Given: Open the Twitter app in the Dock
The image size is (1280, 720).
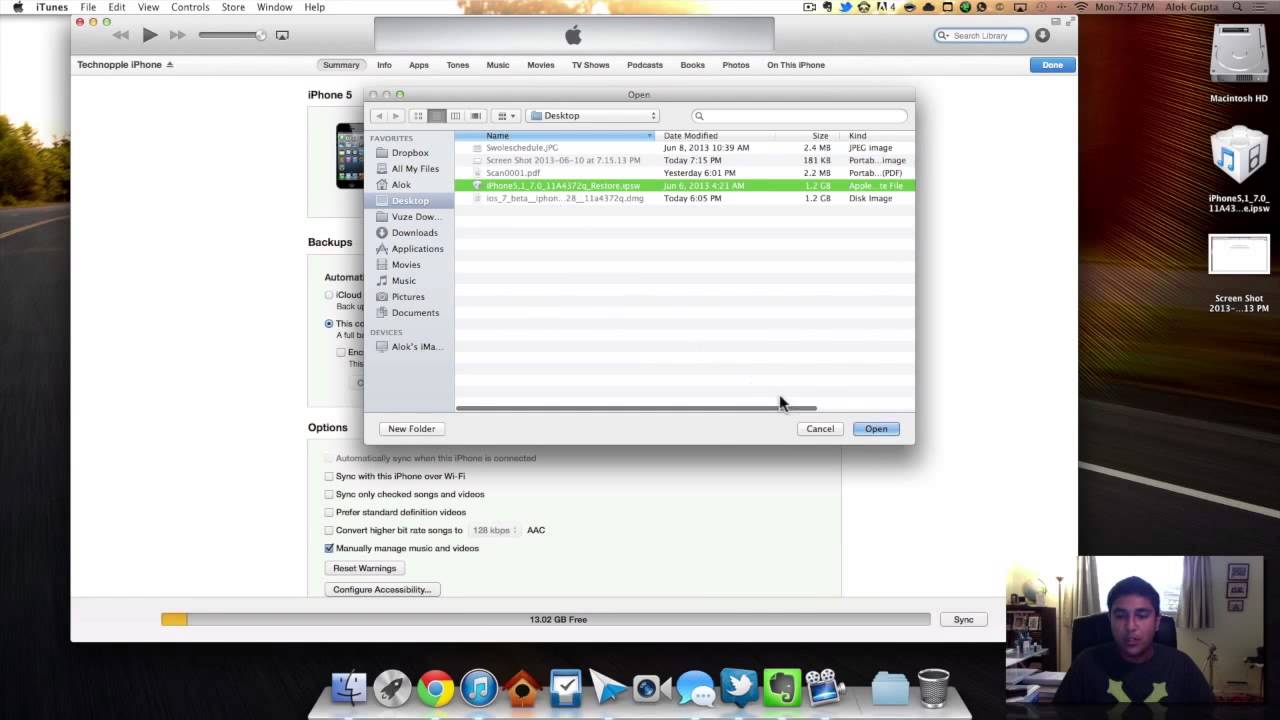Looking at the screenshot, I should [x=738, y=688].
